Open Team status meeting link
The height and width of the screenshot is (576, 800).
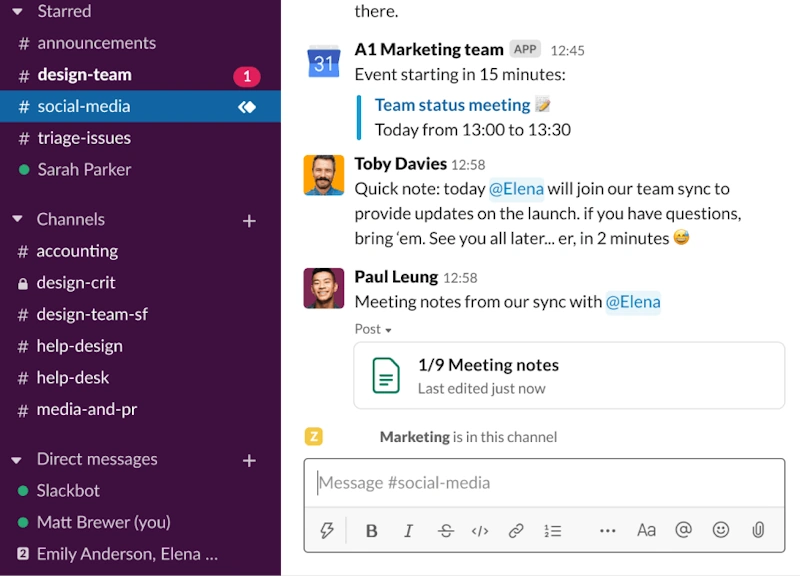pos(452,105)
